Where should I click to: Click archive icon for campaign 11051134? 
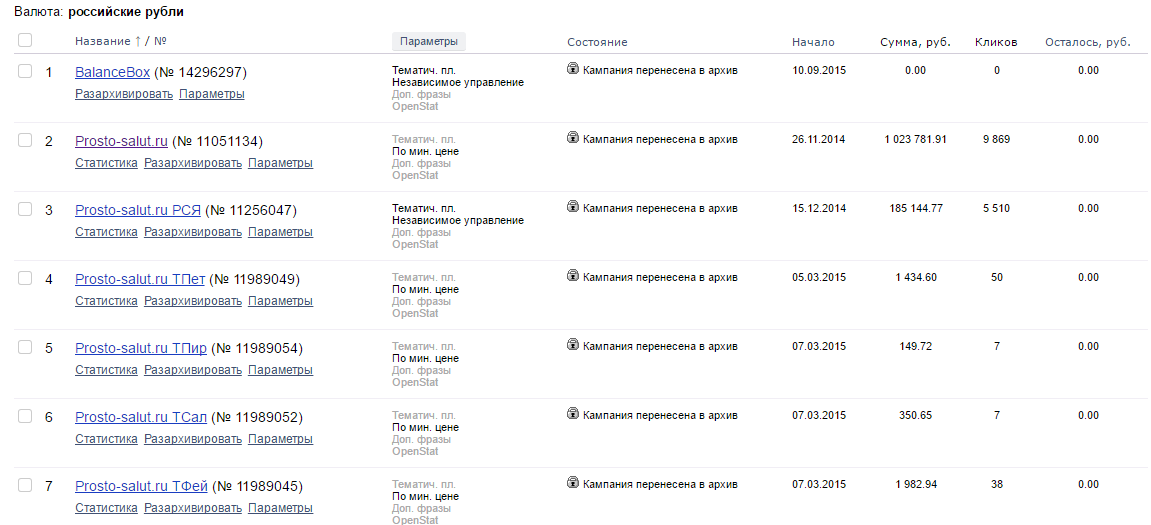[573, 138]
